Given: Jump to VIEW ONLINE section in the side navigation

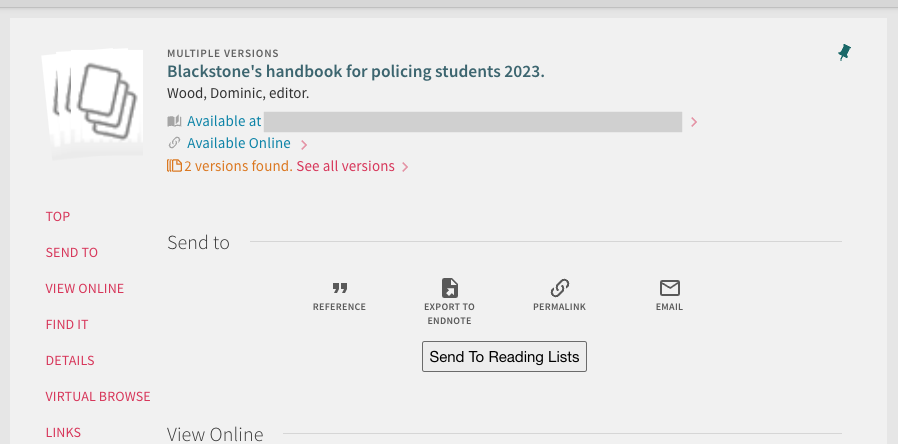Looking at the screenshot, I should 85,289.
